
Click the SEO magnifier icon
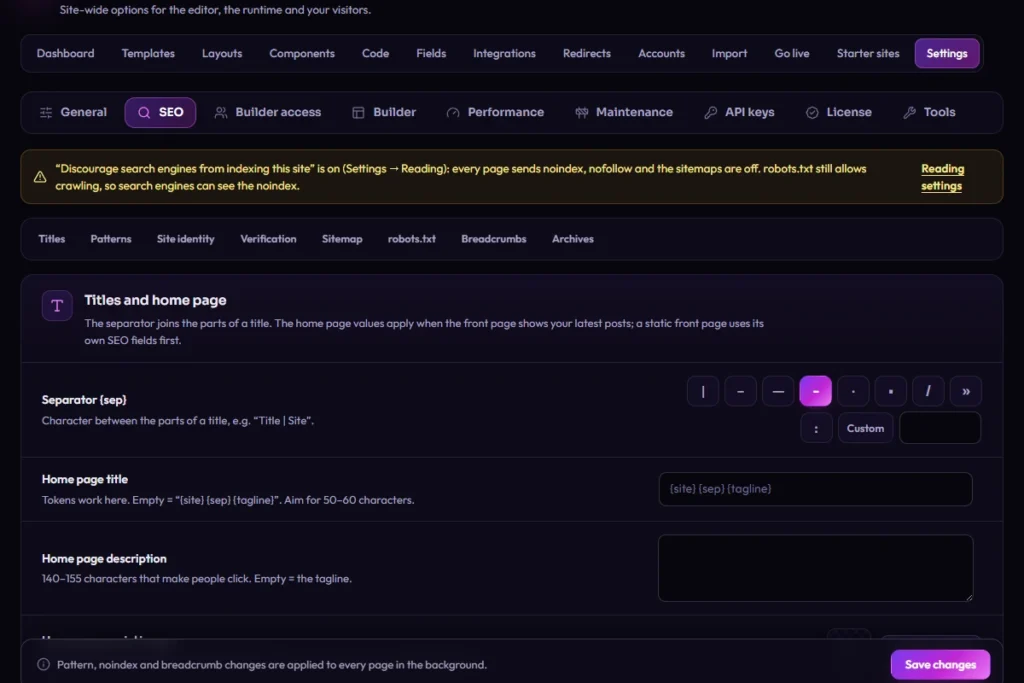coord(144,112)
